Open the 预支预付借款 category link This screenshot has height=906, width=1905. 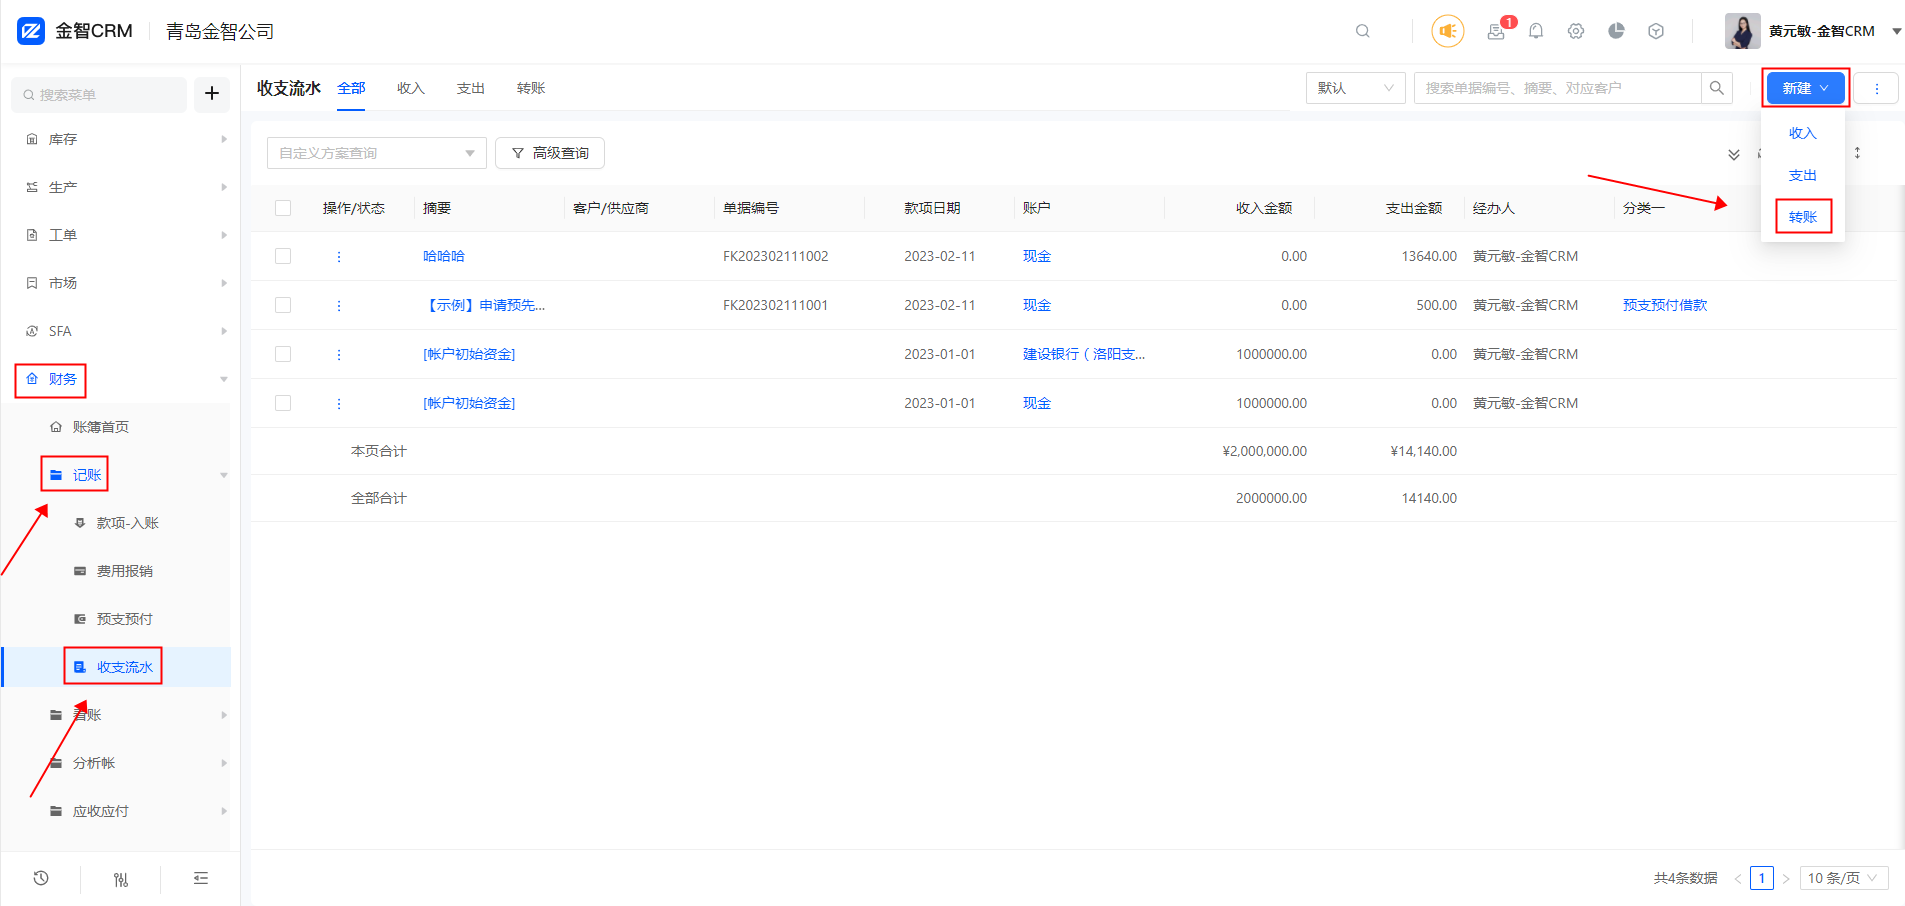click(1665, 305)
